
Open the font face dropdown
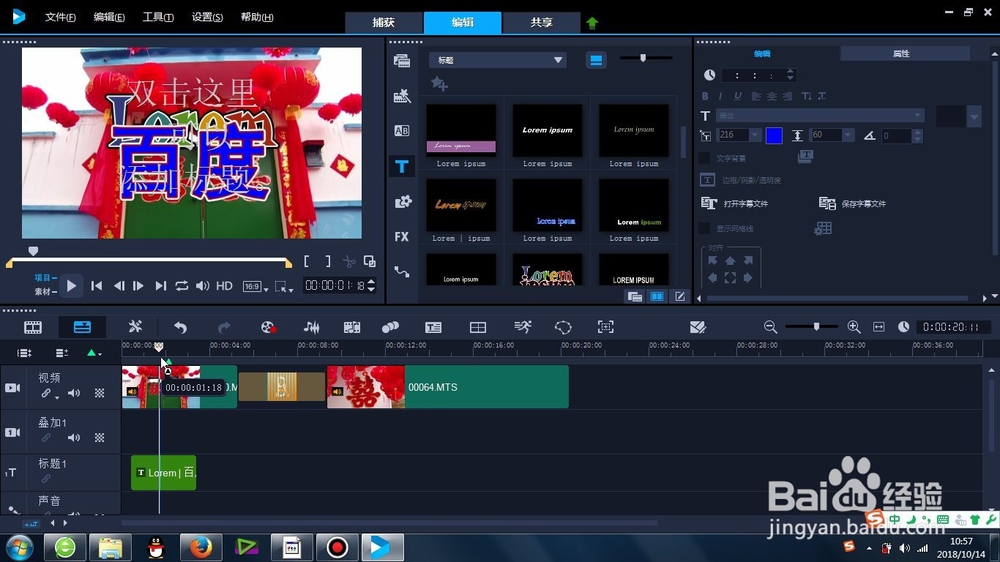(820, 115)
